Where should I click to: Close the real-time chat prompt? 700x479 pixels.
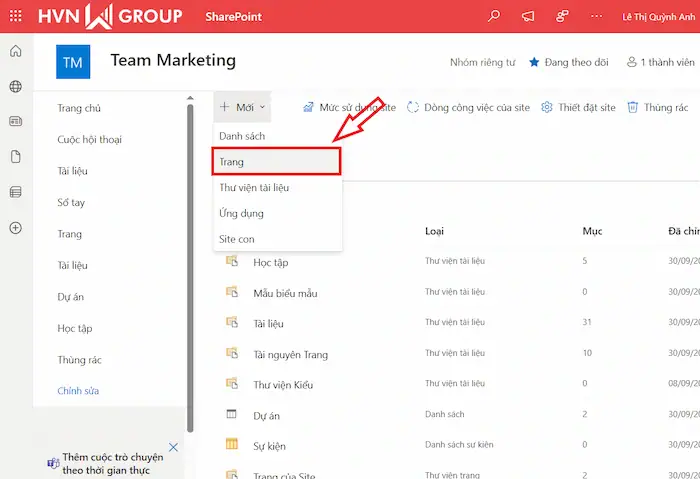(x=173, y=448)
